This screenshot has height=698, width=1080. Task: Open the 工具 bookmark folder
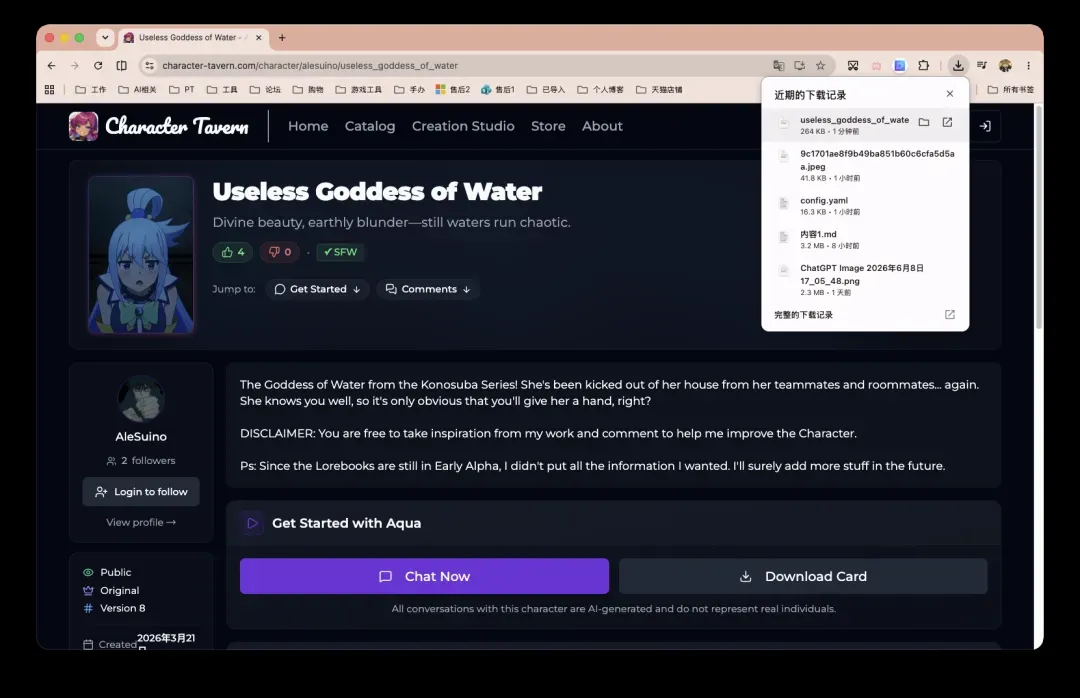[x=222, y=90]
